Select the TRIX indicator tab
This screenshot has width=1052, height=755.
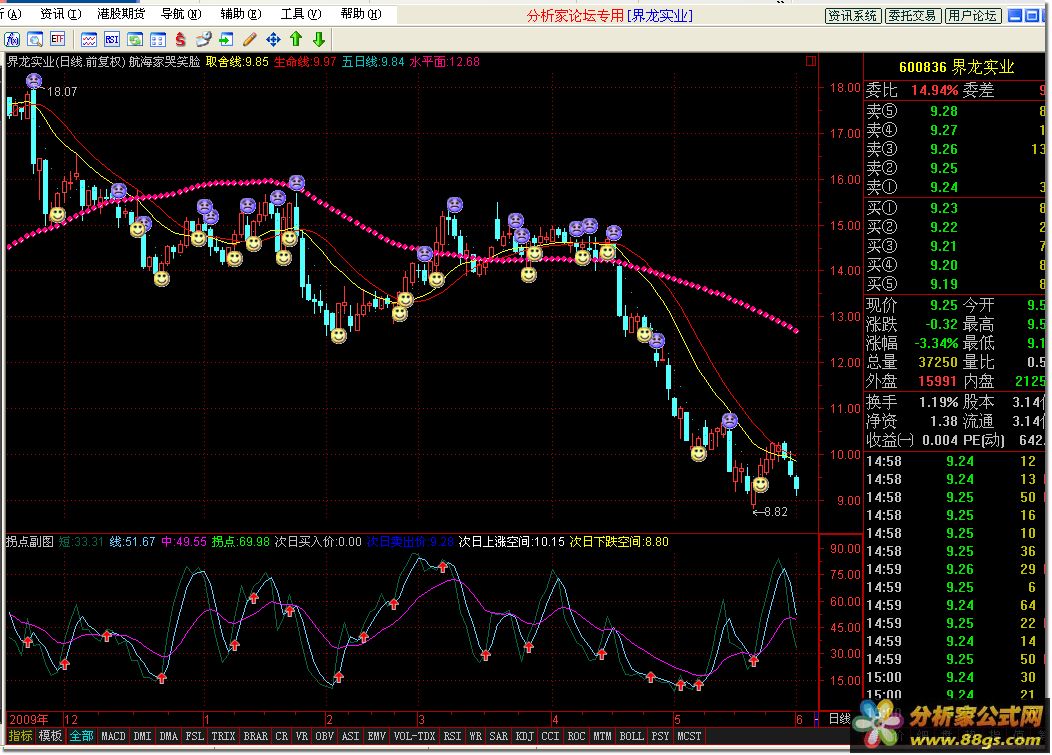(x=223, y=736)
